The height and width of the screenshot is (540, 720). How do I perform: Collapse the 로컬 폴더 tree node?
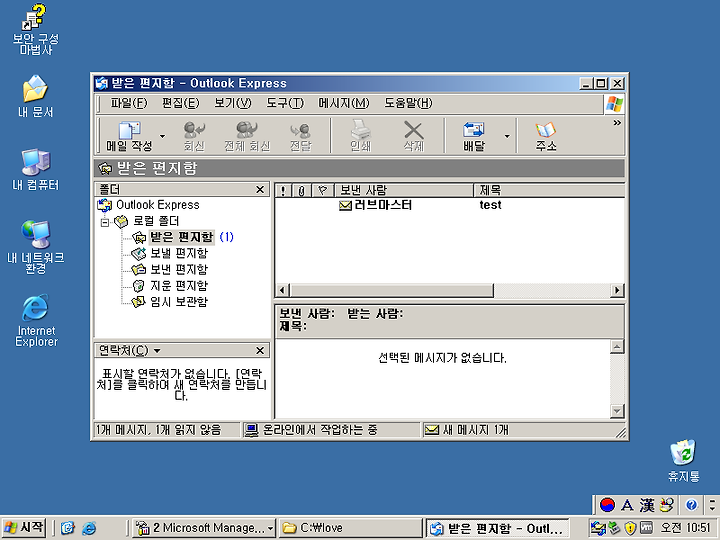(x=105, y=222)
